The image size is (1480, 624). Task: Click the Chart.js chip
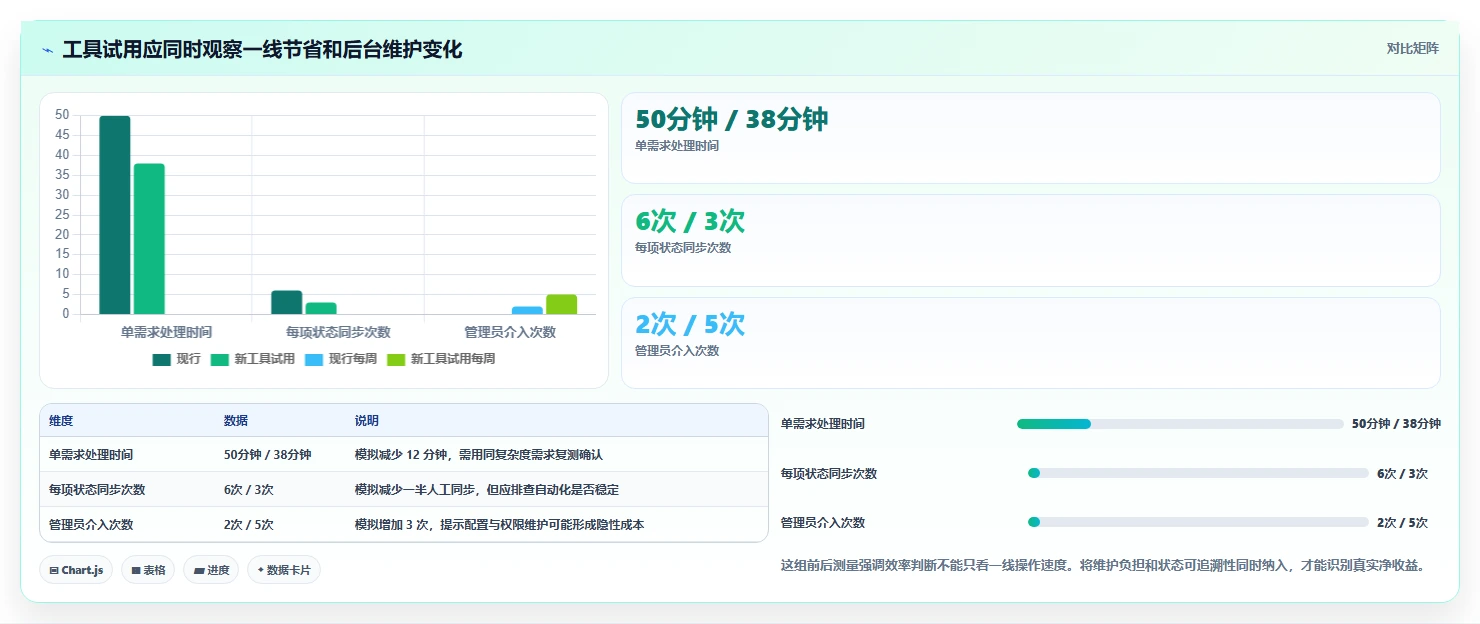[x=76, y=570]
